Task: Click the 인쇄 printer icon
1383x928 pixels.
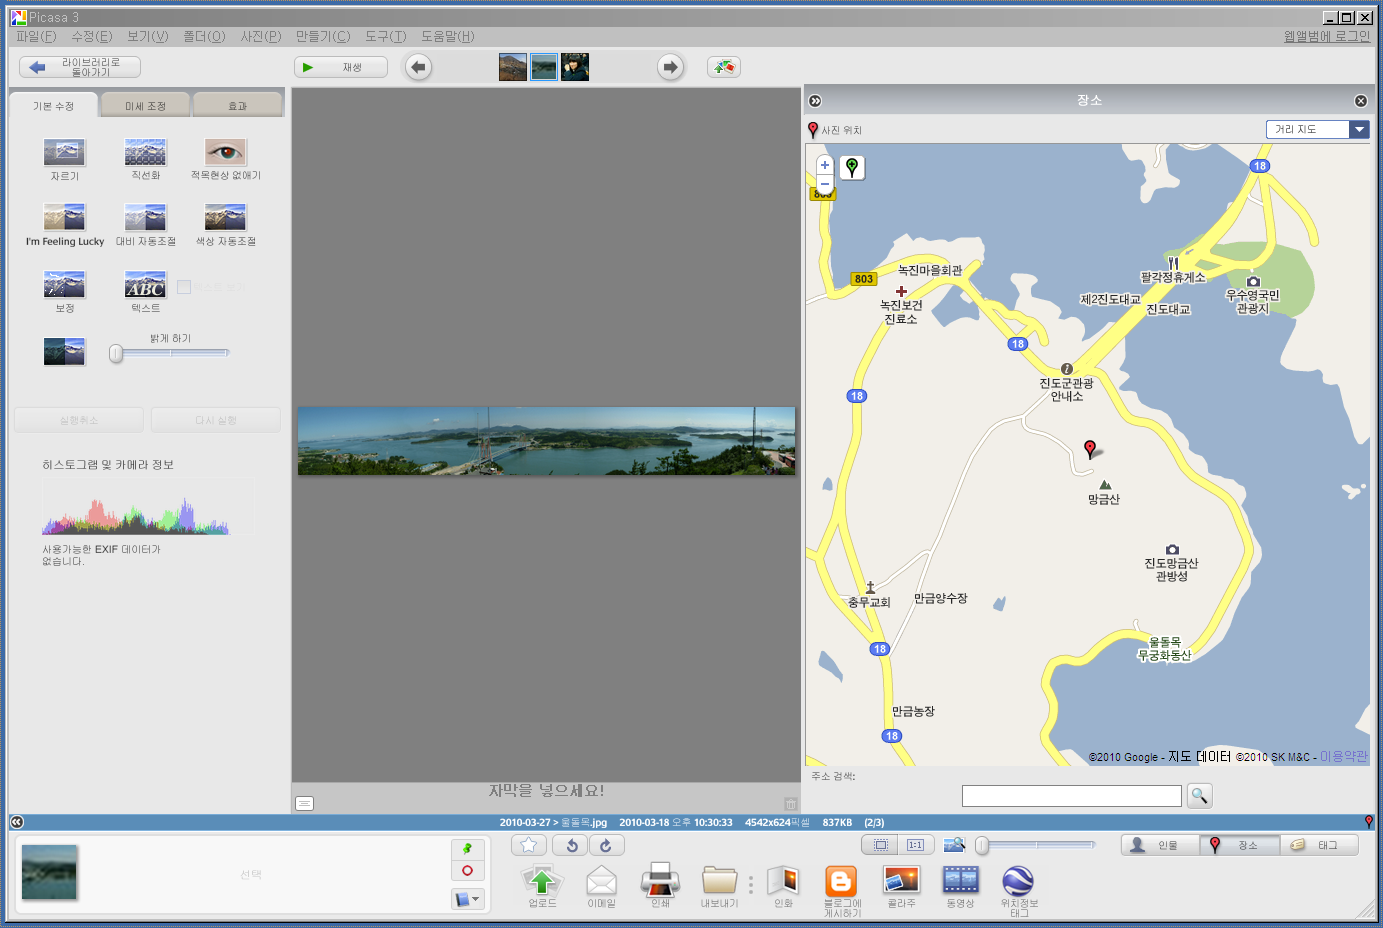Action: (x=660, y=881)
